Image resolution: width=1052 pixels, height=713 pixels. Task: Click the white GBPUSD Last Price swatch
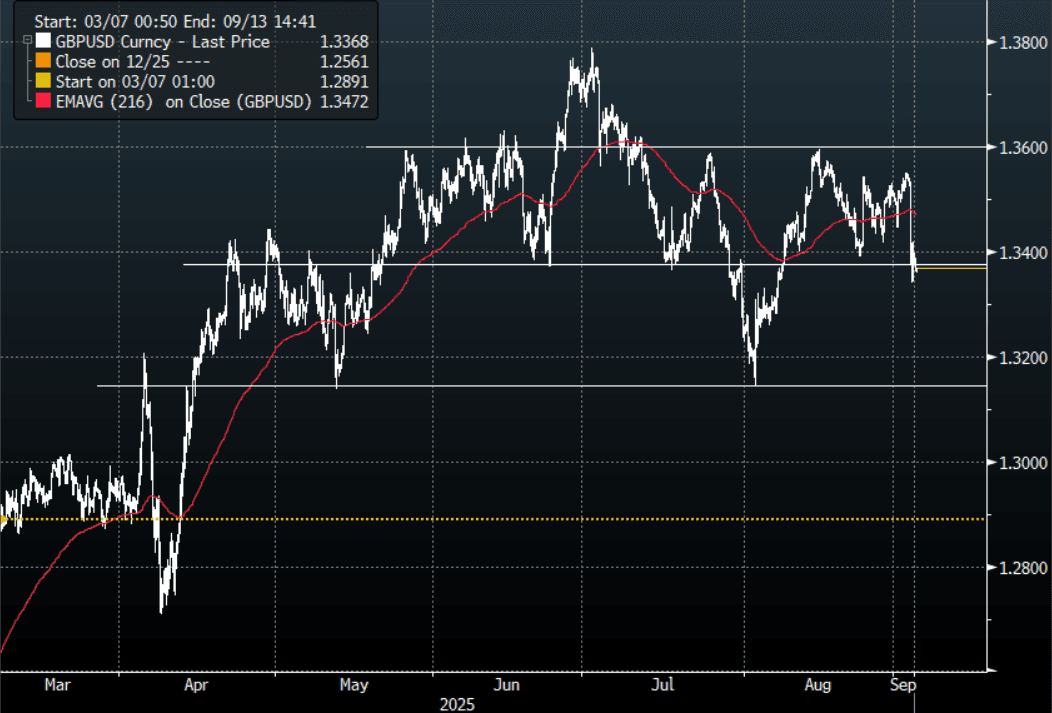click(x=41, y=40)
